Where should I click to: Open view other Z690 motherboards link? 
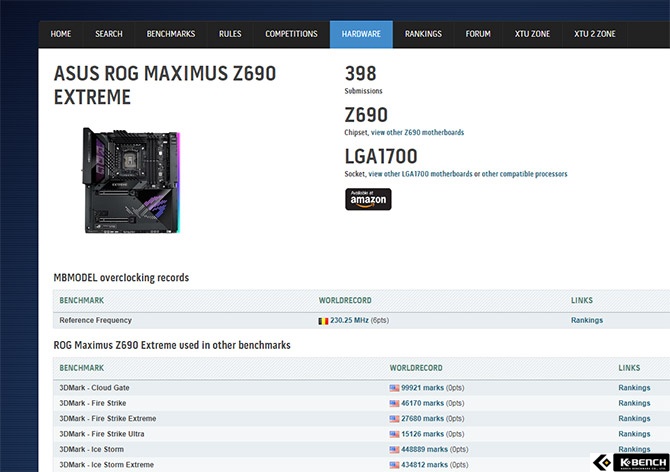[x=417, y=132]
